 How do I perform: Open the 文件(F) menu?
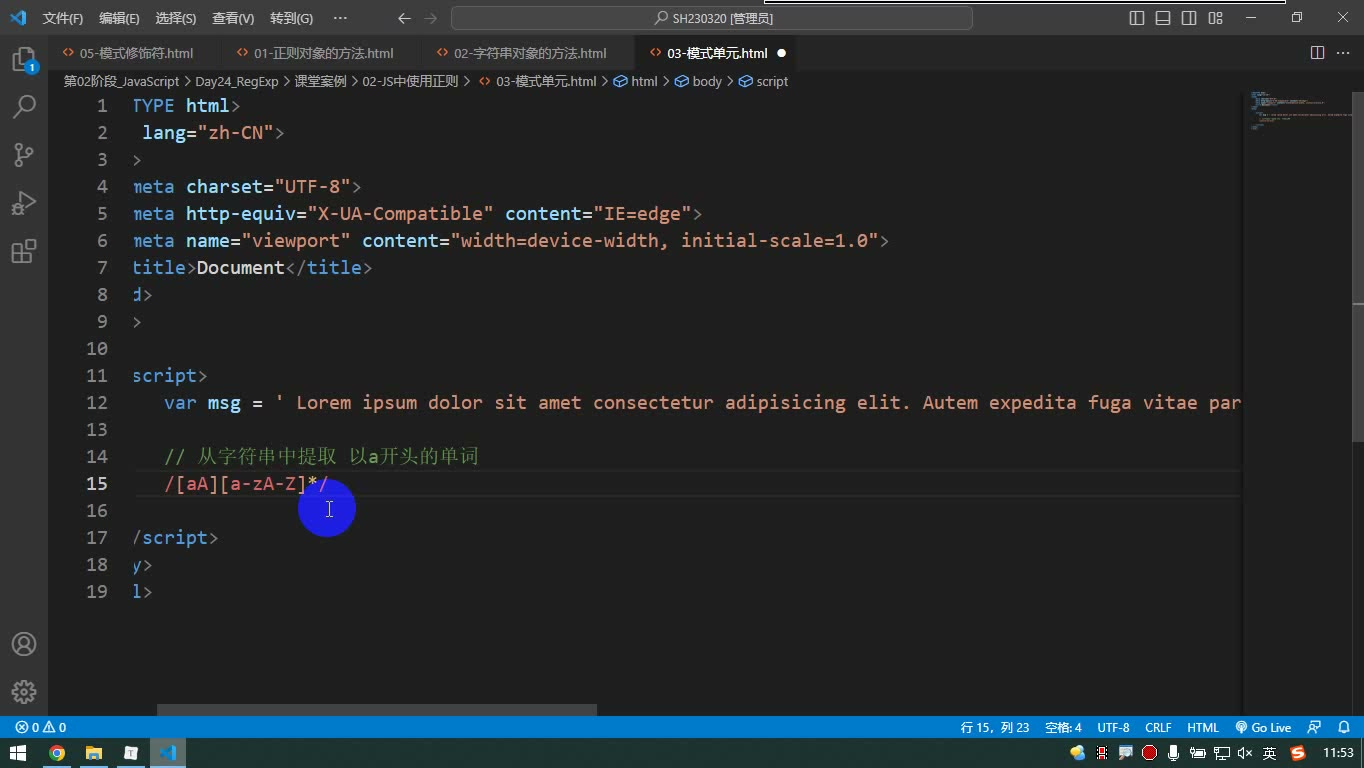click(63, 18)
